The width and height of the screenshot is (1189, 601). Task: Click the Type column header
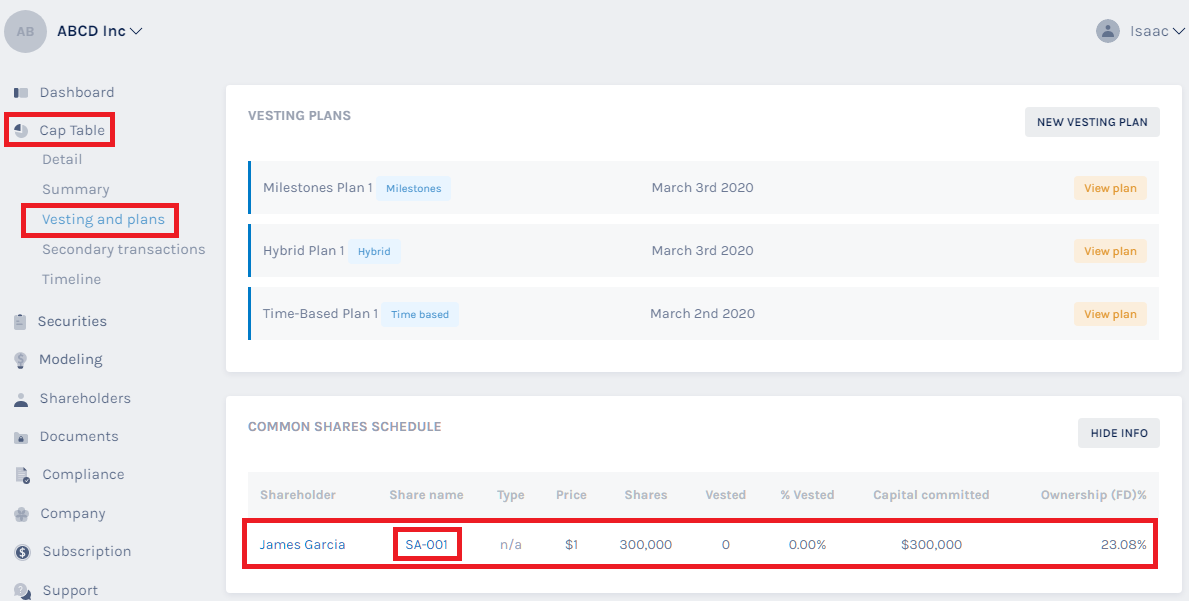tap(511, 495)
